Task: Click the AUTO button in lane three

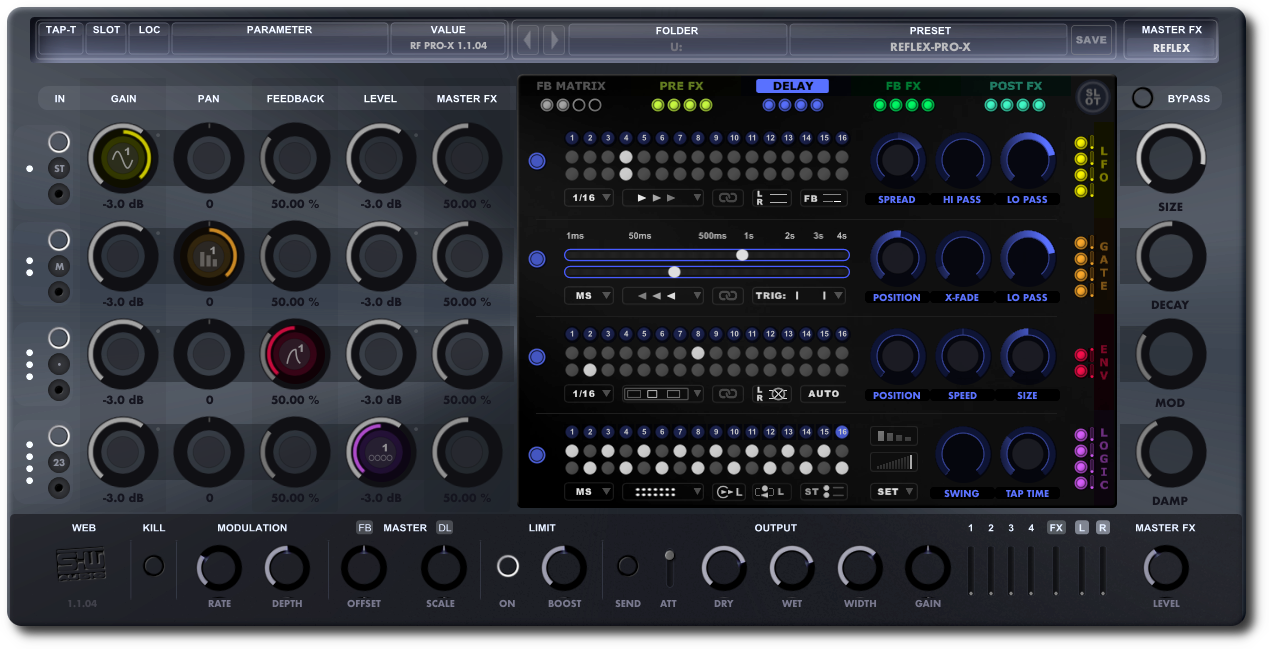Action: click(x=823, y=393)
